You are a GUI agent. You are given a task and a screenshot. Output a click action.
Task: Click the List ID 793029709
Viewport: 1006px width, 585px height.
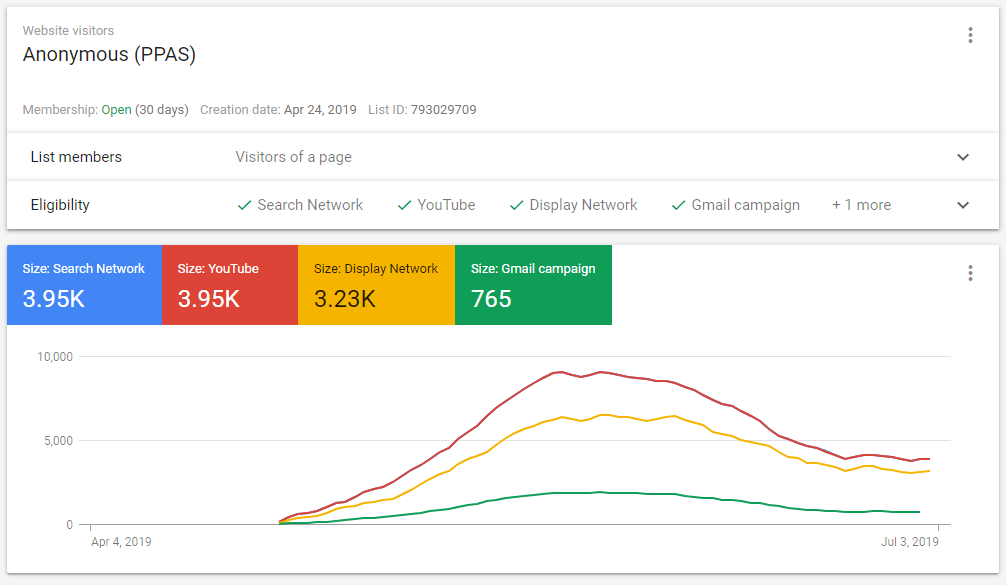pos(443,110)
